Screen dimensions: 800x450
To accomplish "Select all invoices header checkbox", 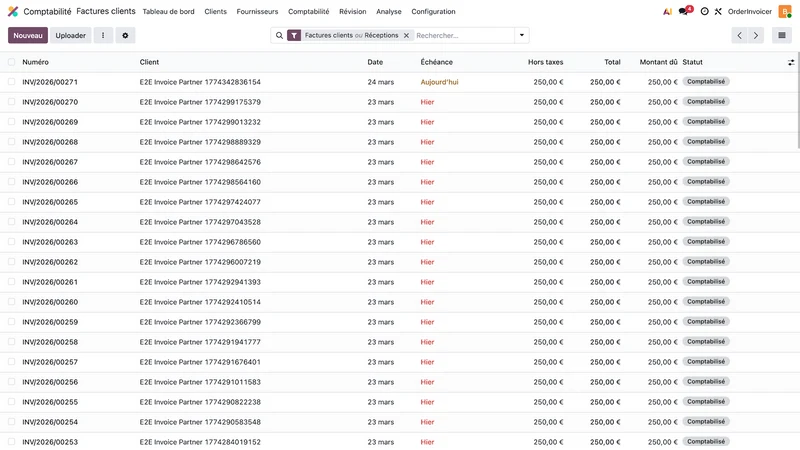I will click(11, 62).
